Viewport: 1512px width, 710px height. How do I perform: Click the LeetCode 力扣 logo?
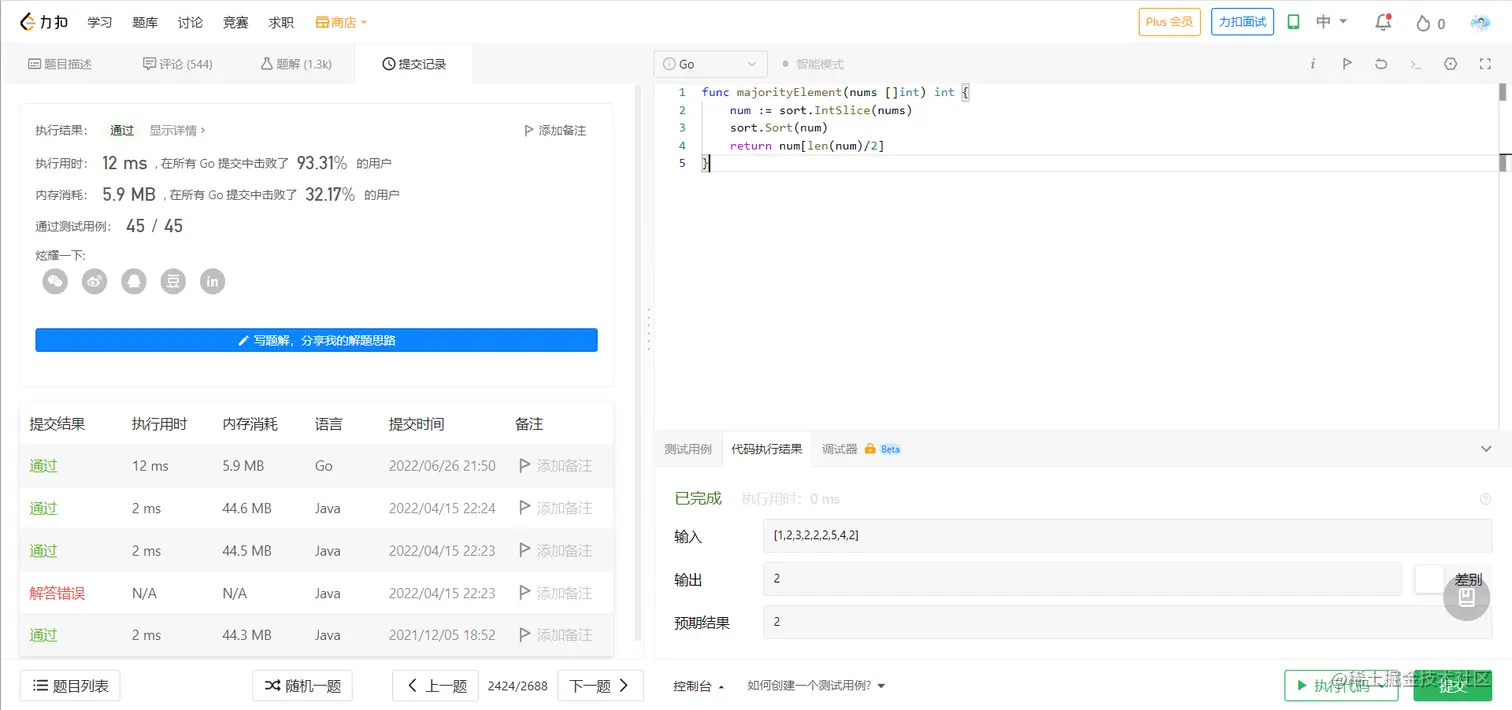pyautogui.click(x=43, y=22)
